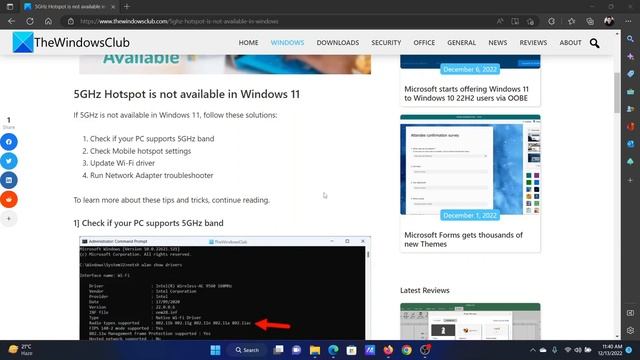Open Edge sidebar settings gear
Image resolution: width=640 pixels, height=360 pixels.
tap(631, 330)
